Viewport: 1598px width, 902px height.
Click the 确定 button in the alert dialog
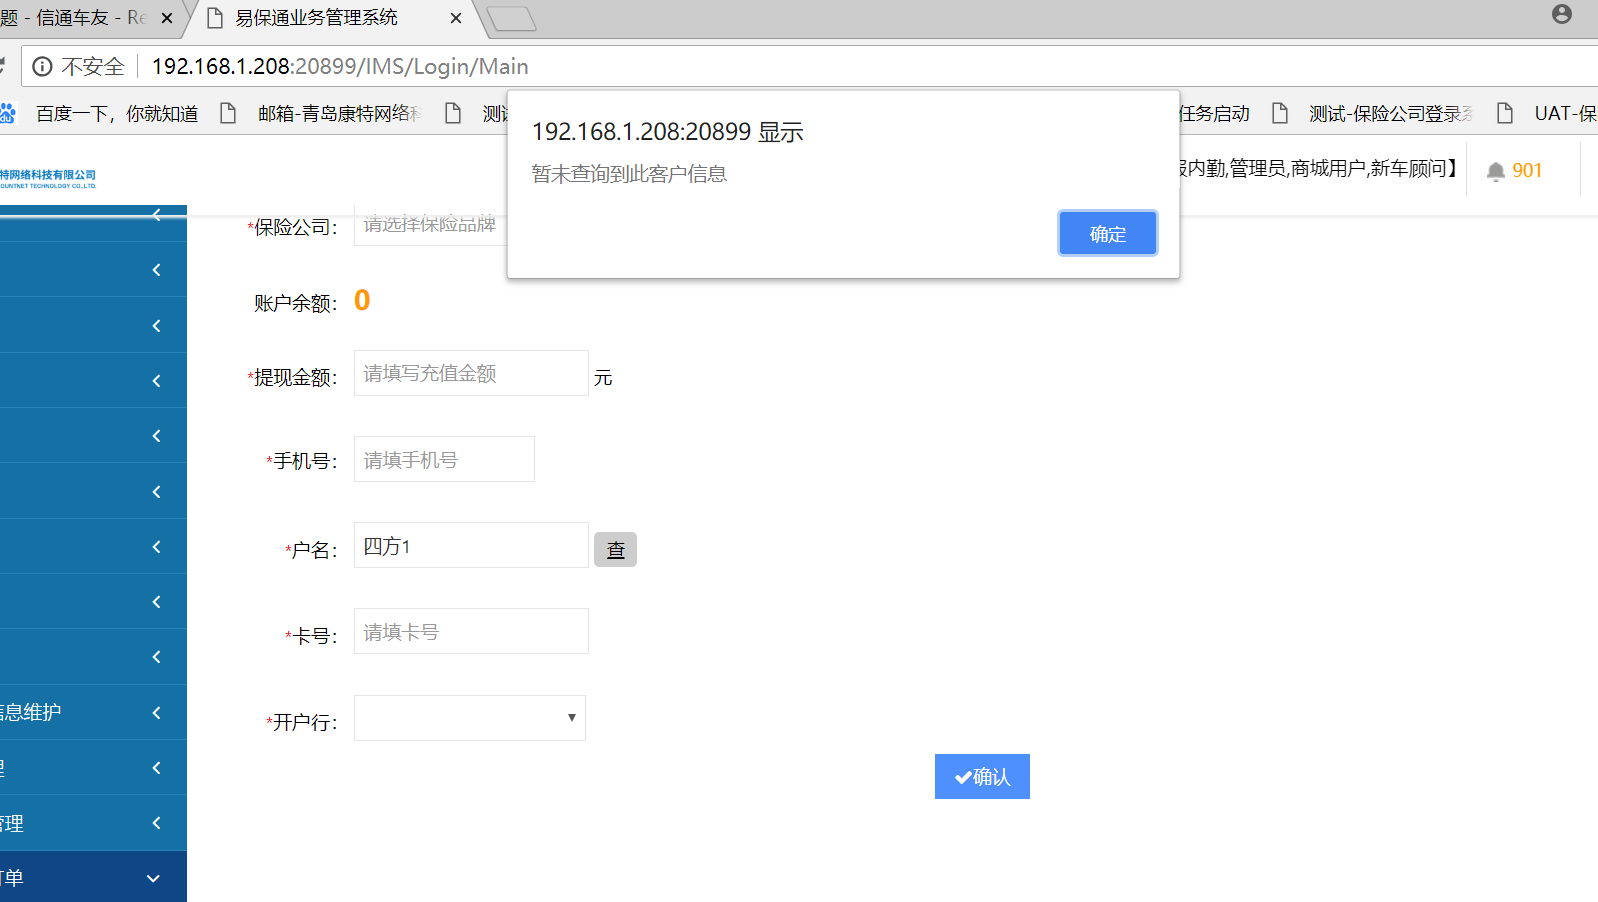pyautogui.click(x=1108, y=233)
